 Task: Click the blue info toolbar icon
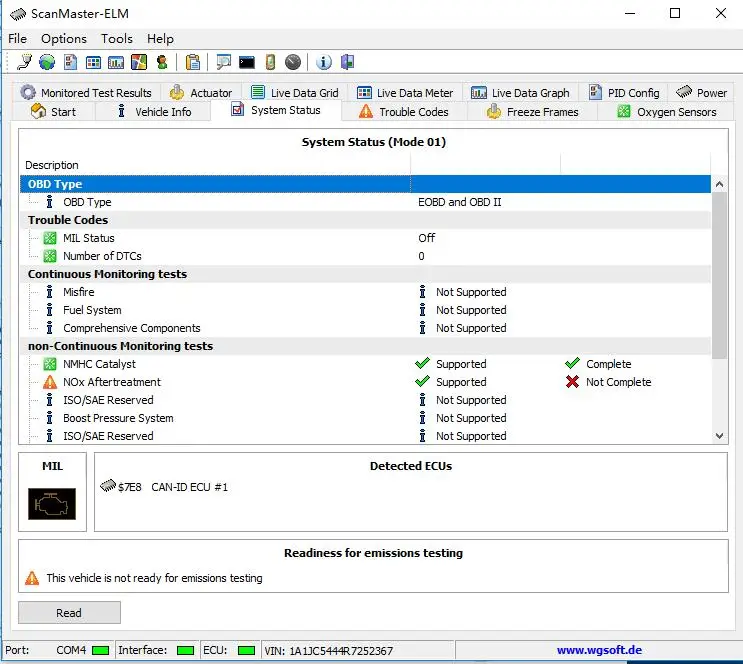pos(324,62)
